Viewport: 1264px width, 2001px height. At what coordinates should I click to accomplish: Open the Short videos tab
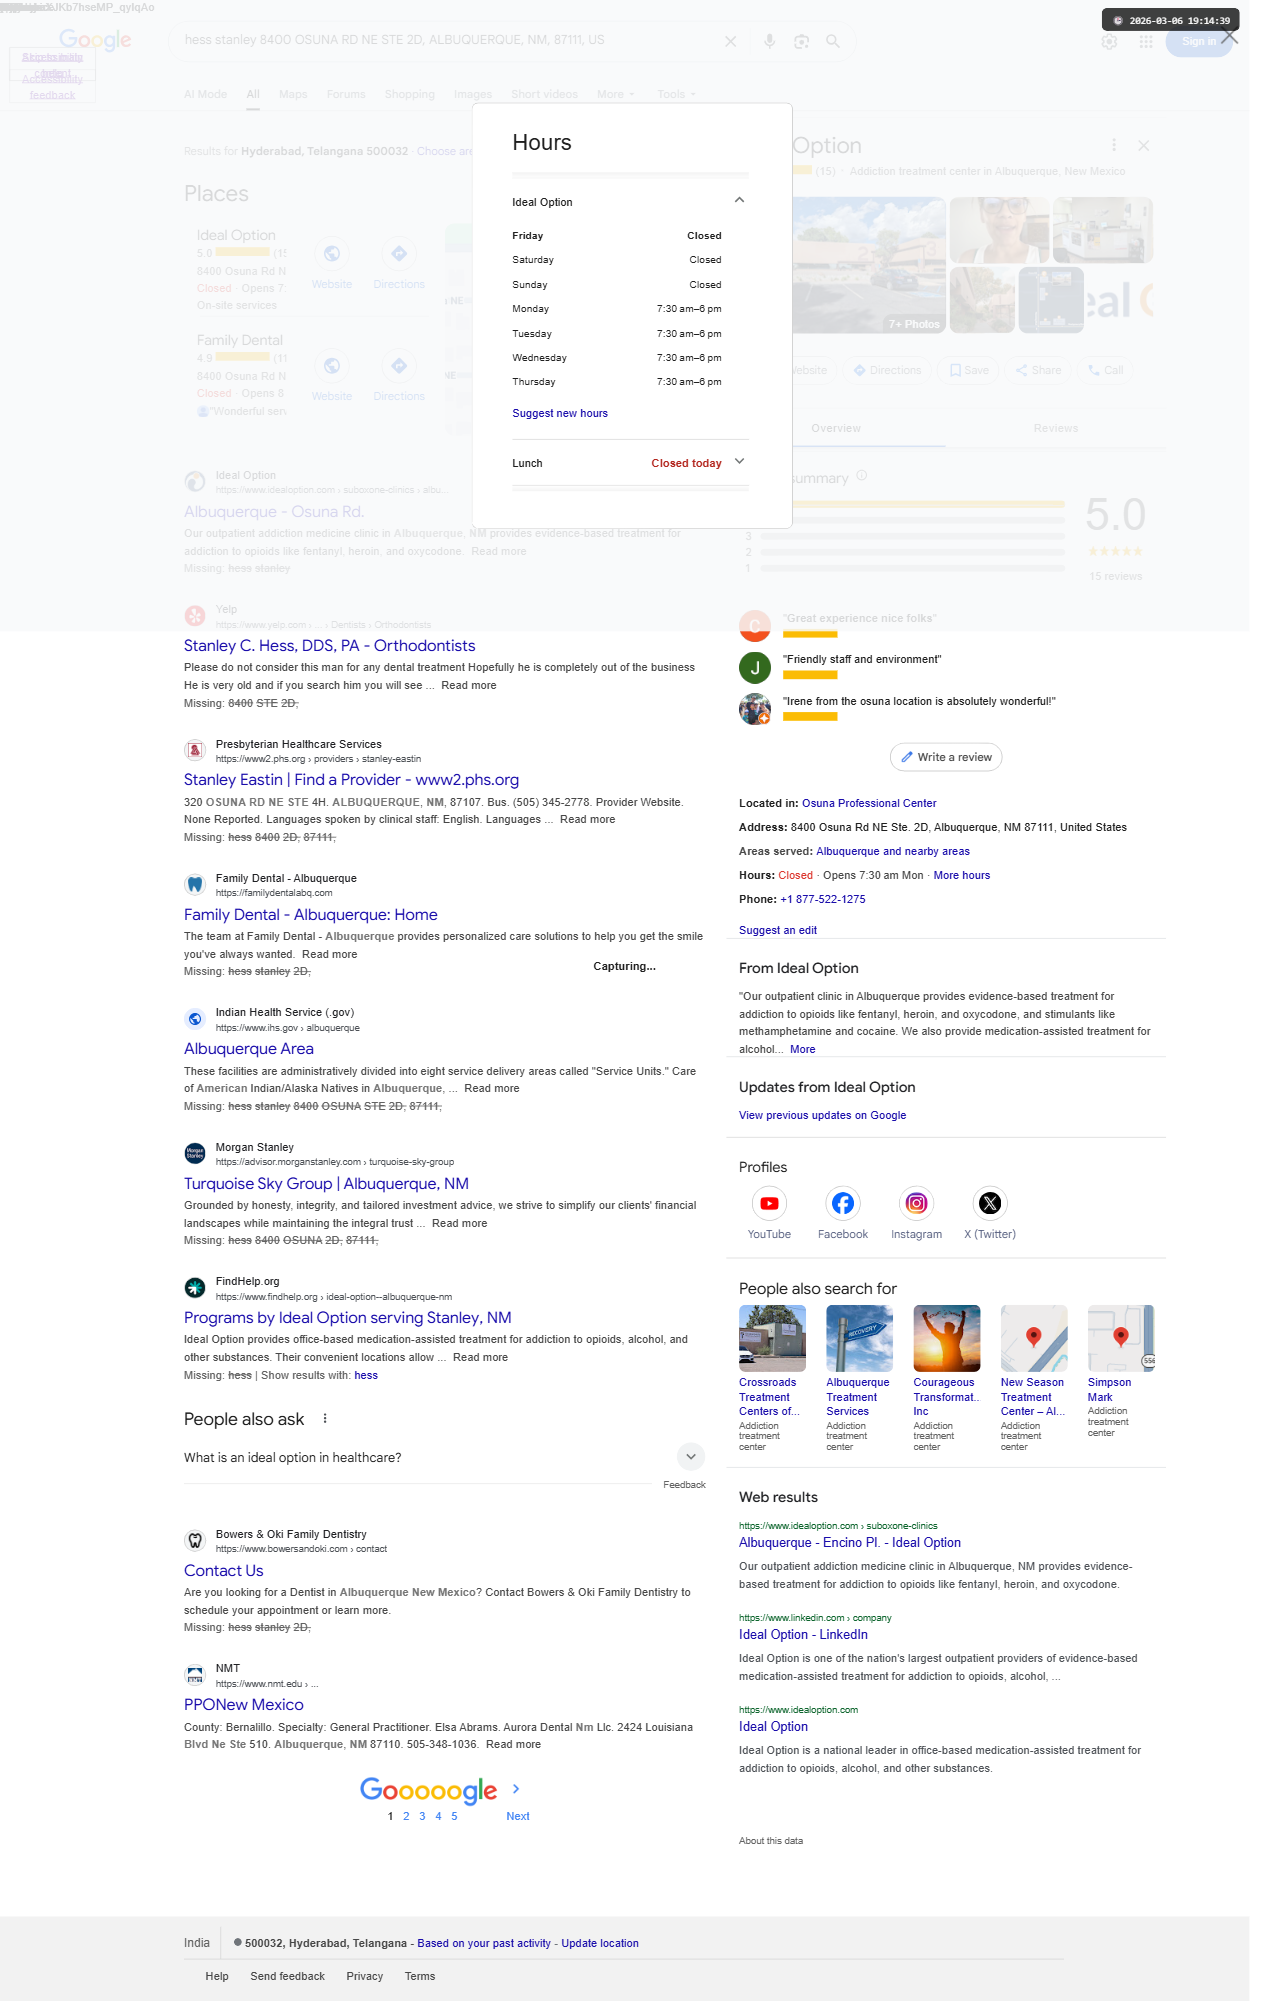(x=544, y=94)
